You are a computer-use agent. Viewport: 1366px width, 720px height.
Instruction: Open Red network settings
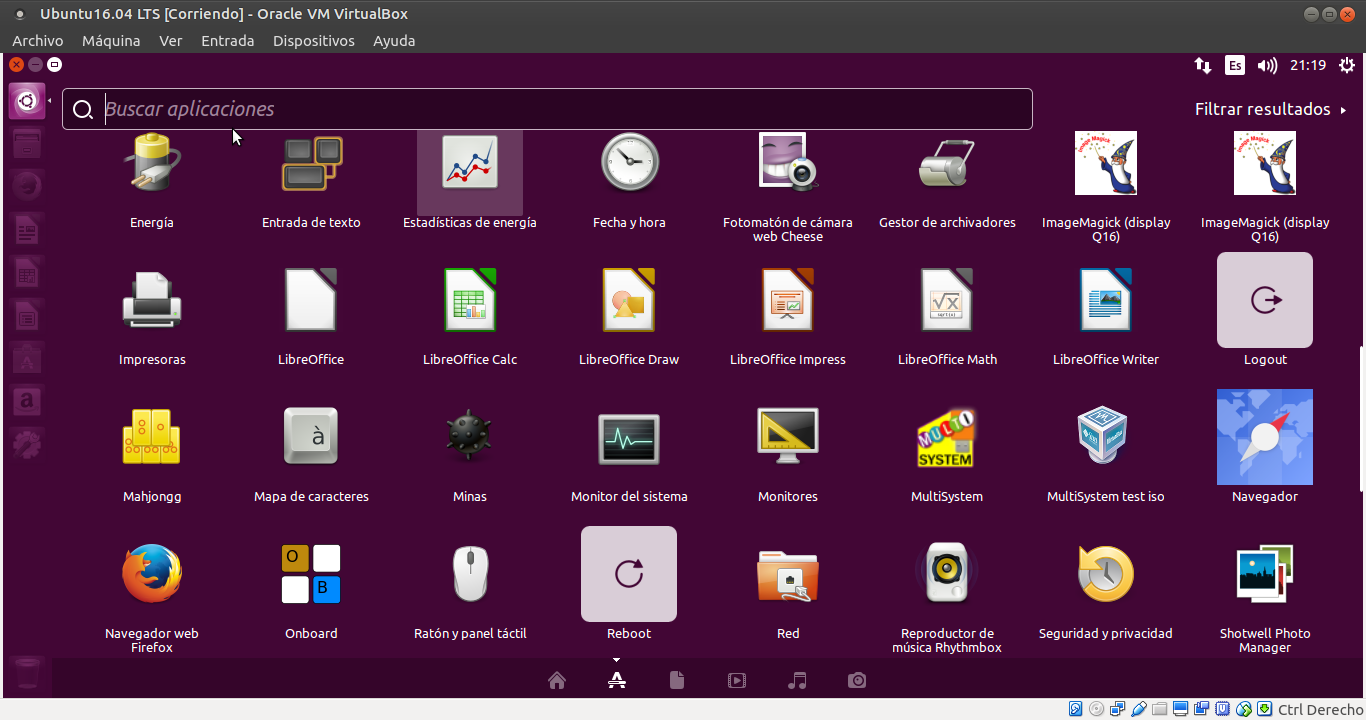click(x=788, y=576)
